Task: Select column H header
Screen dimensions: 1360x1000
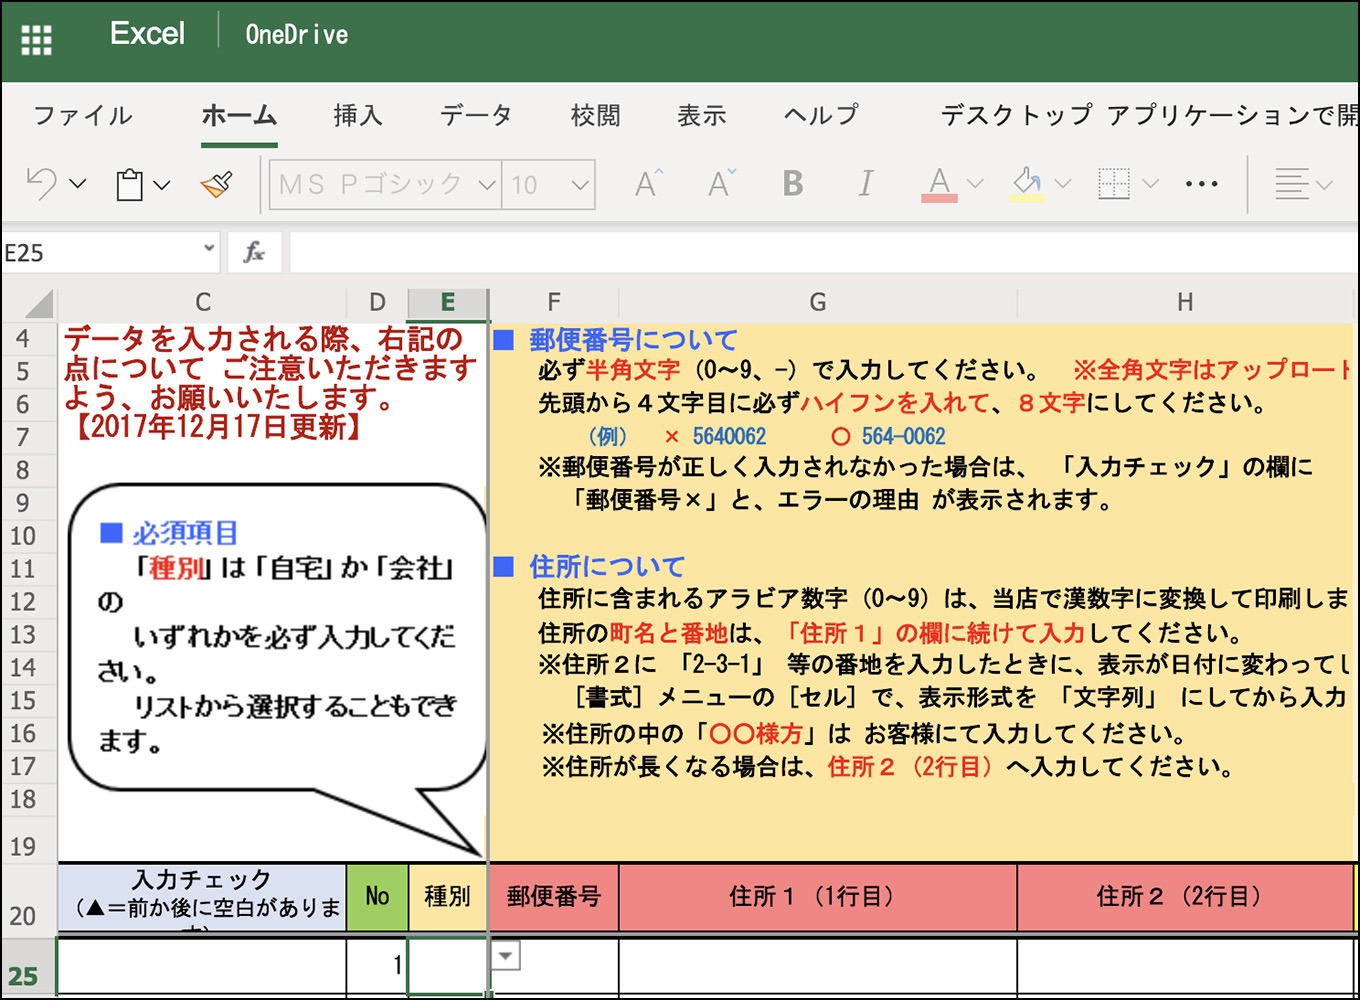Action: tap(1185, 303)
